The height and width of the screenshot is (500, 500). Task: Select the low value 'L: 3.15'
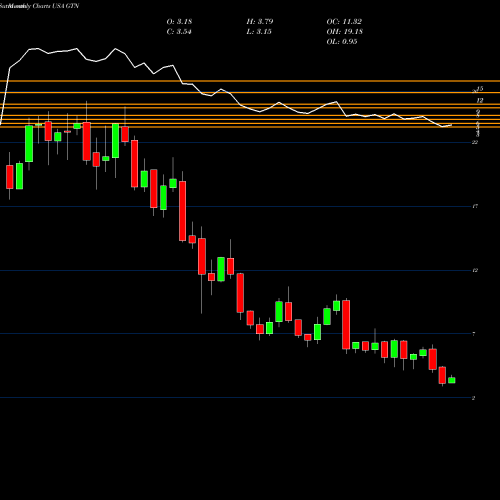259,32
